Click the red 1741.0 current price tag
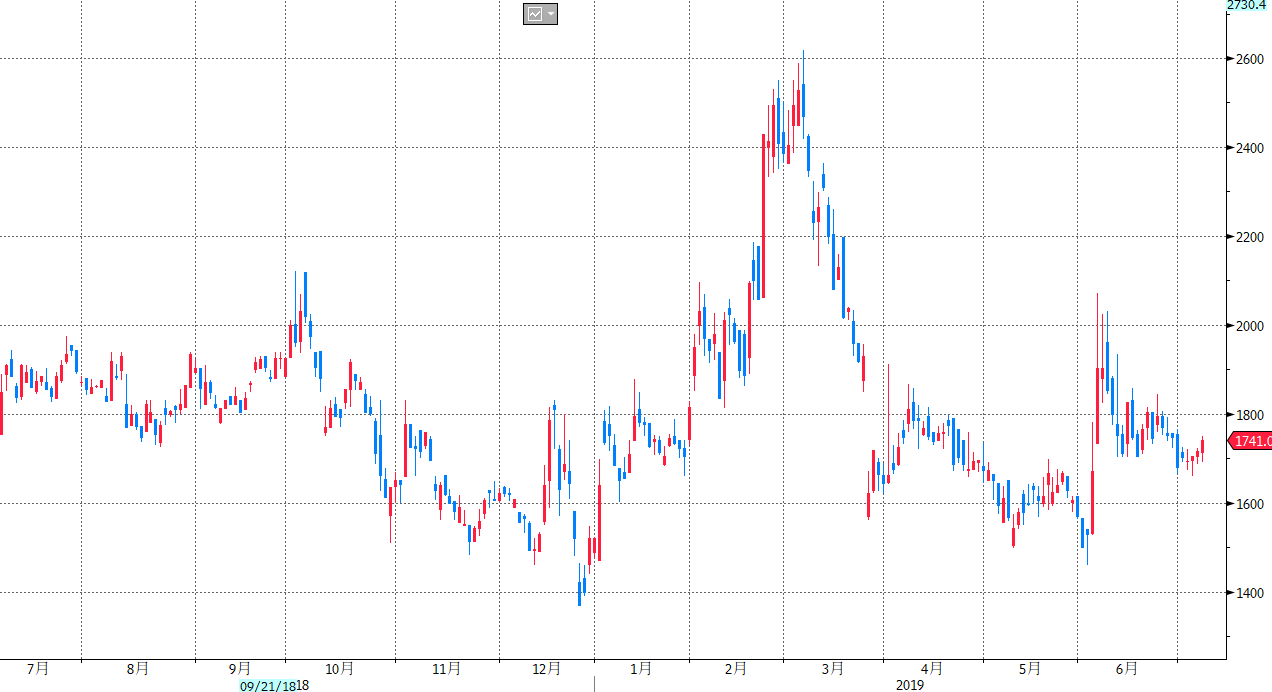1272x692 pixels. [x=1251, y=441]
